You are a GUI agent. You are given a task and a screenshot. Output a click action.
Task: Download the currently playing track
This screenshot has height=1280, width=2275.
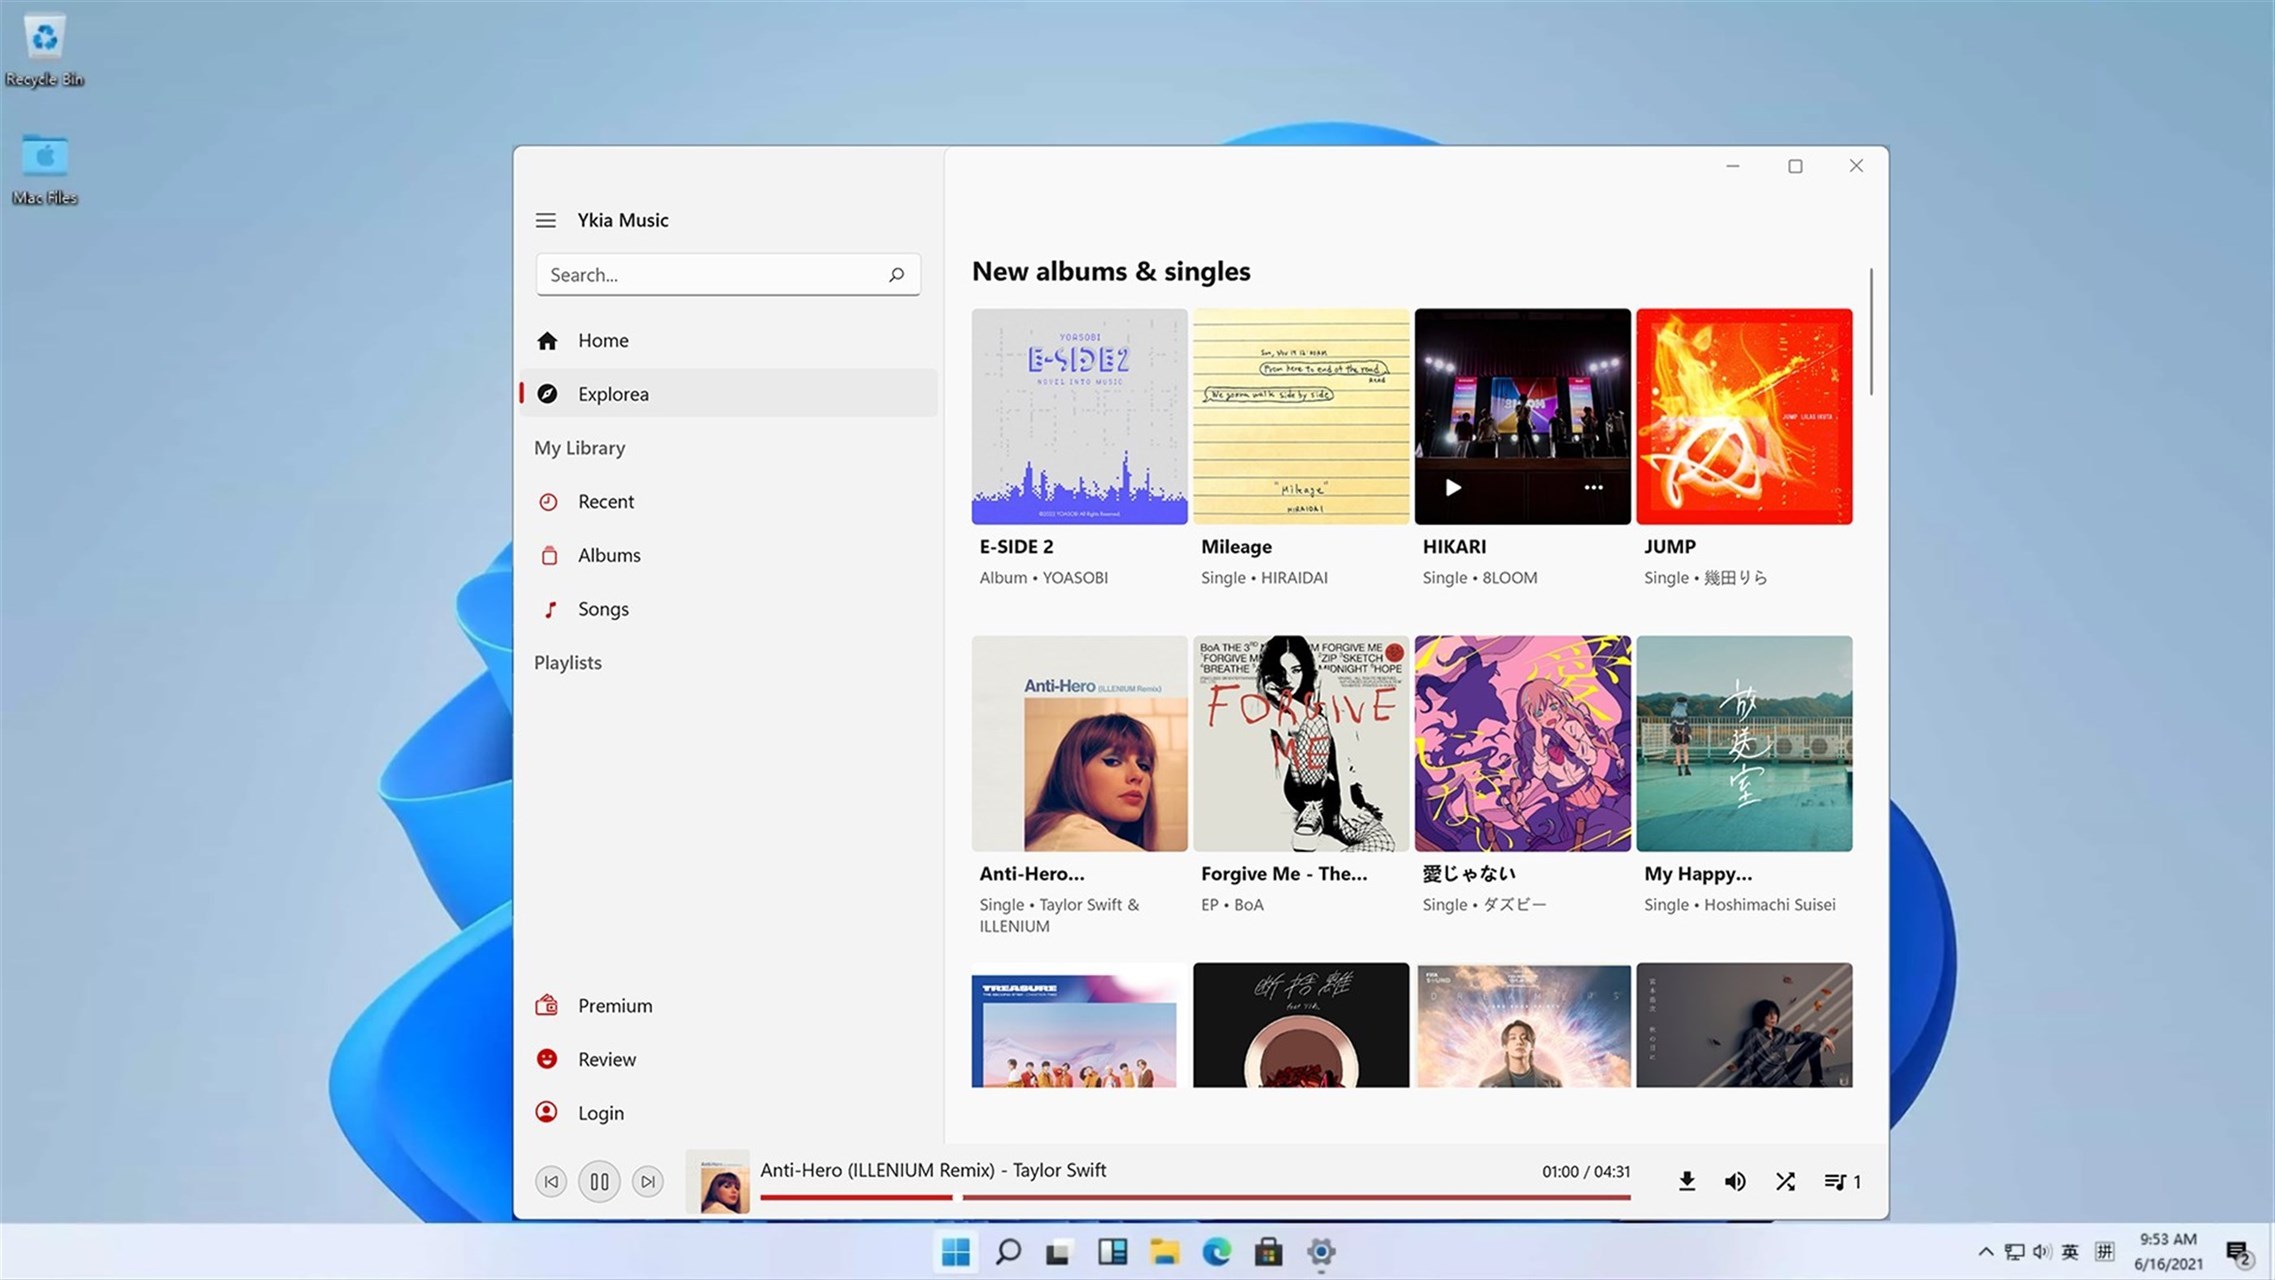(x=1686, y=1181)
